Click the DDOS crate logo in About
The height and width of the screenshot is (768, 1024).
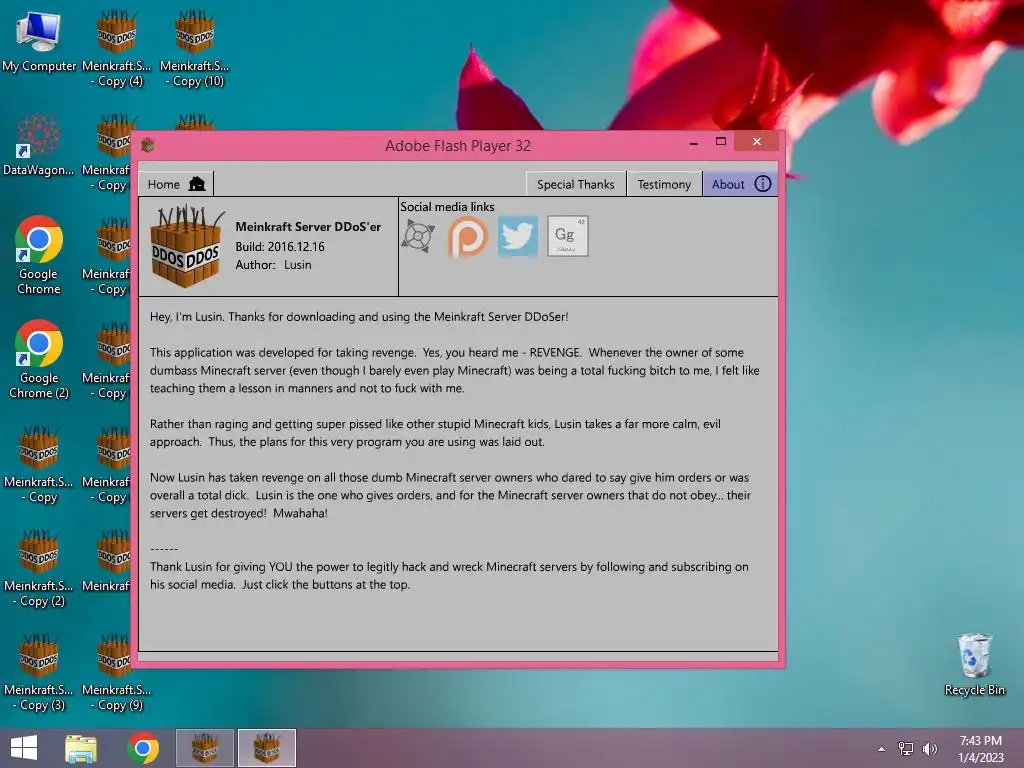185,247
